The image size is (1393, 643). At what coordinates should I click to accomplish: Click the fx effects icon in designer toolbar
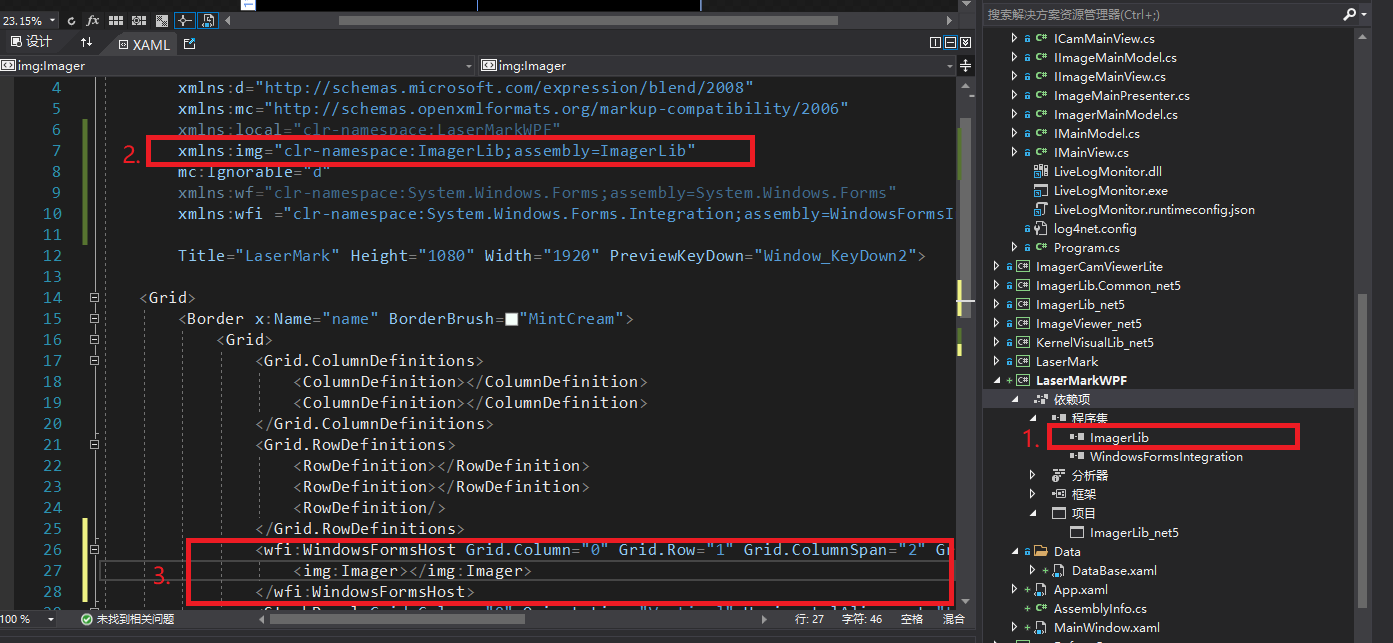(x=93, y=20)
